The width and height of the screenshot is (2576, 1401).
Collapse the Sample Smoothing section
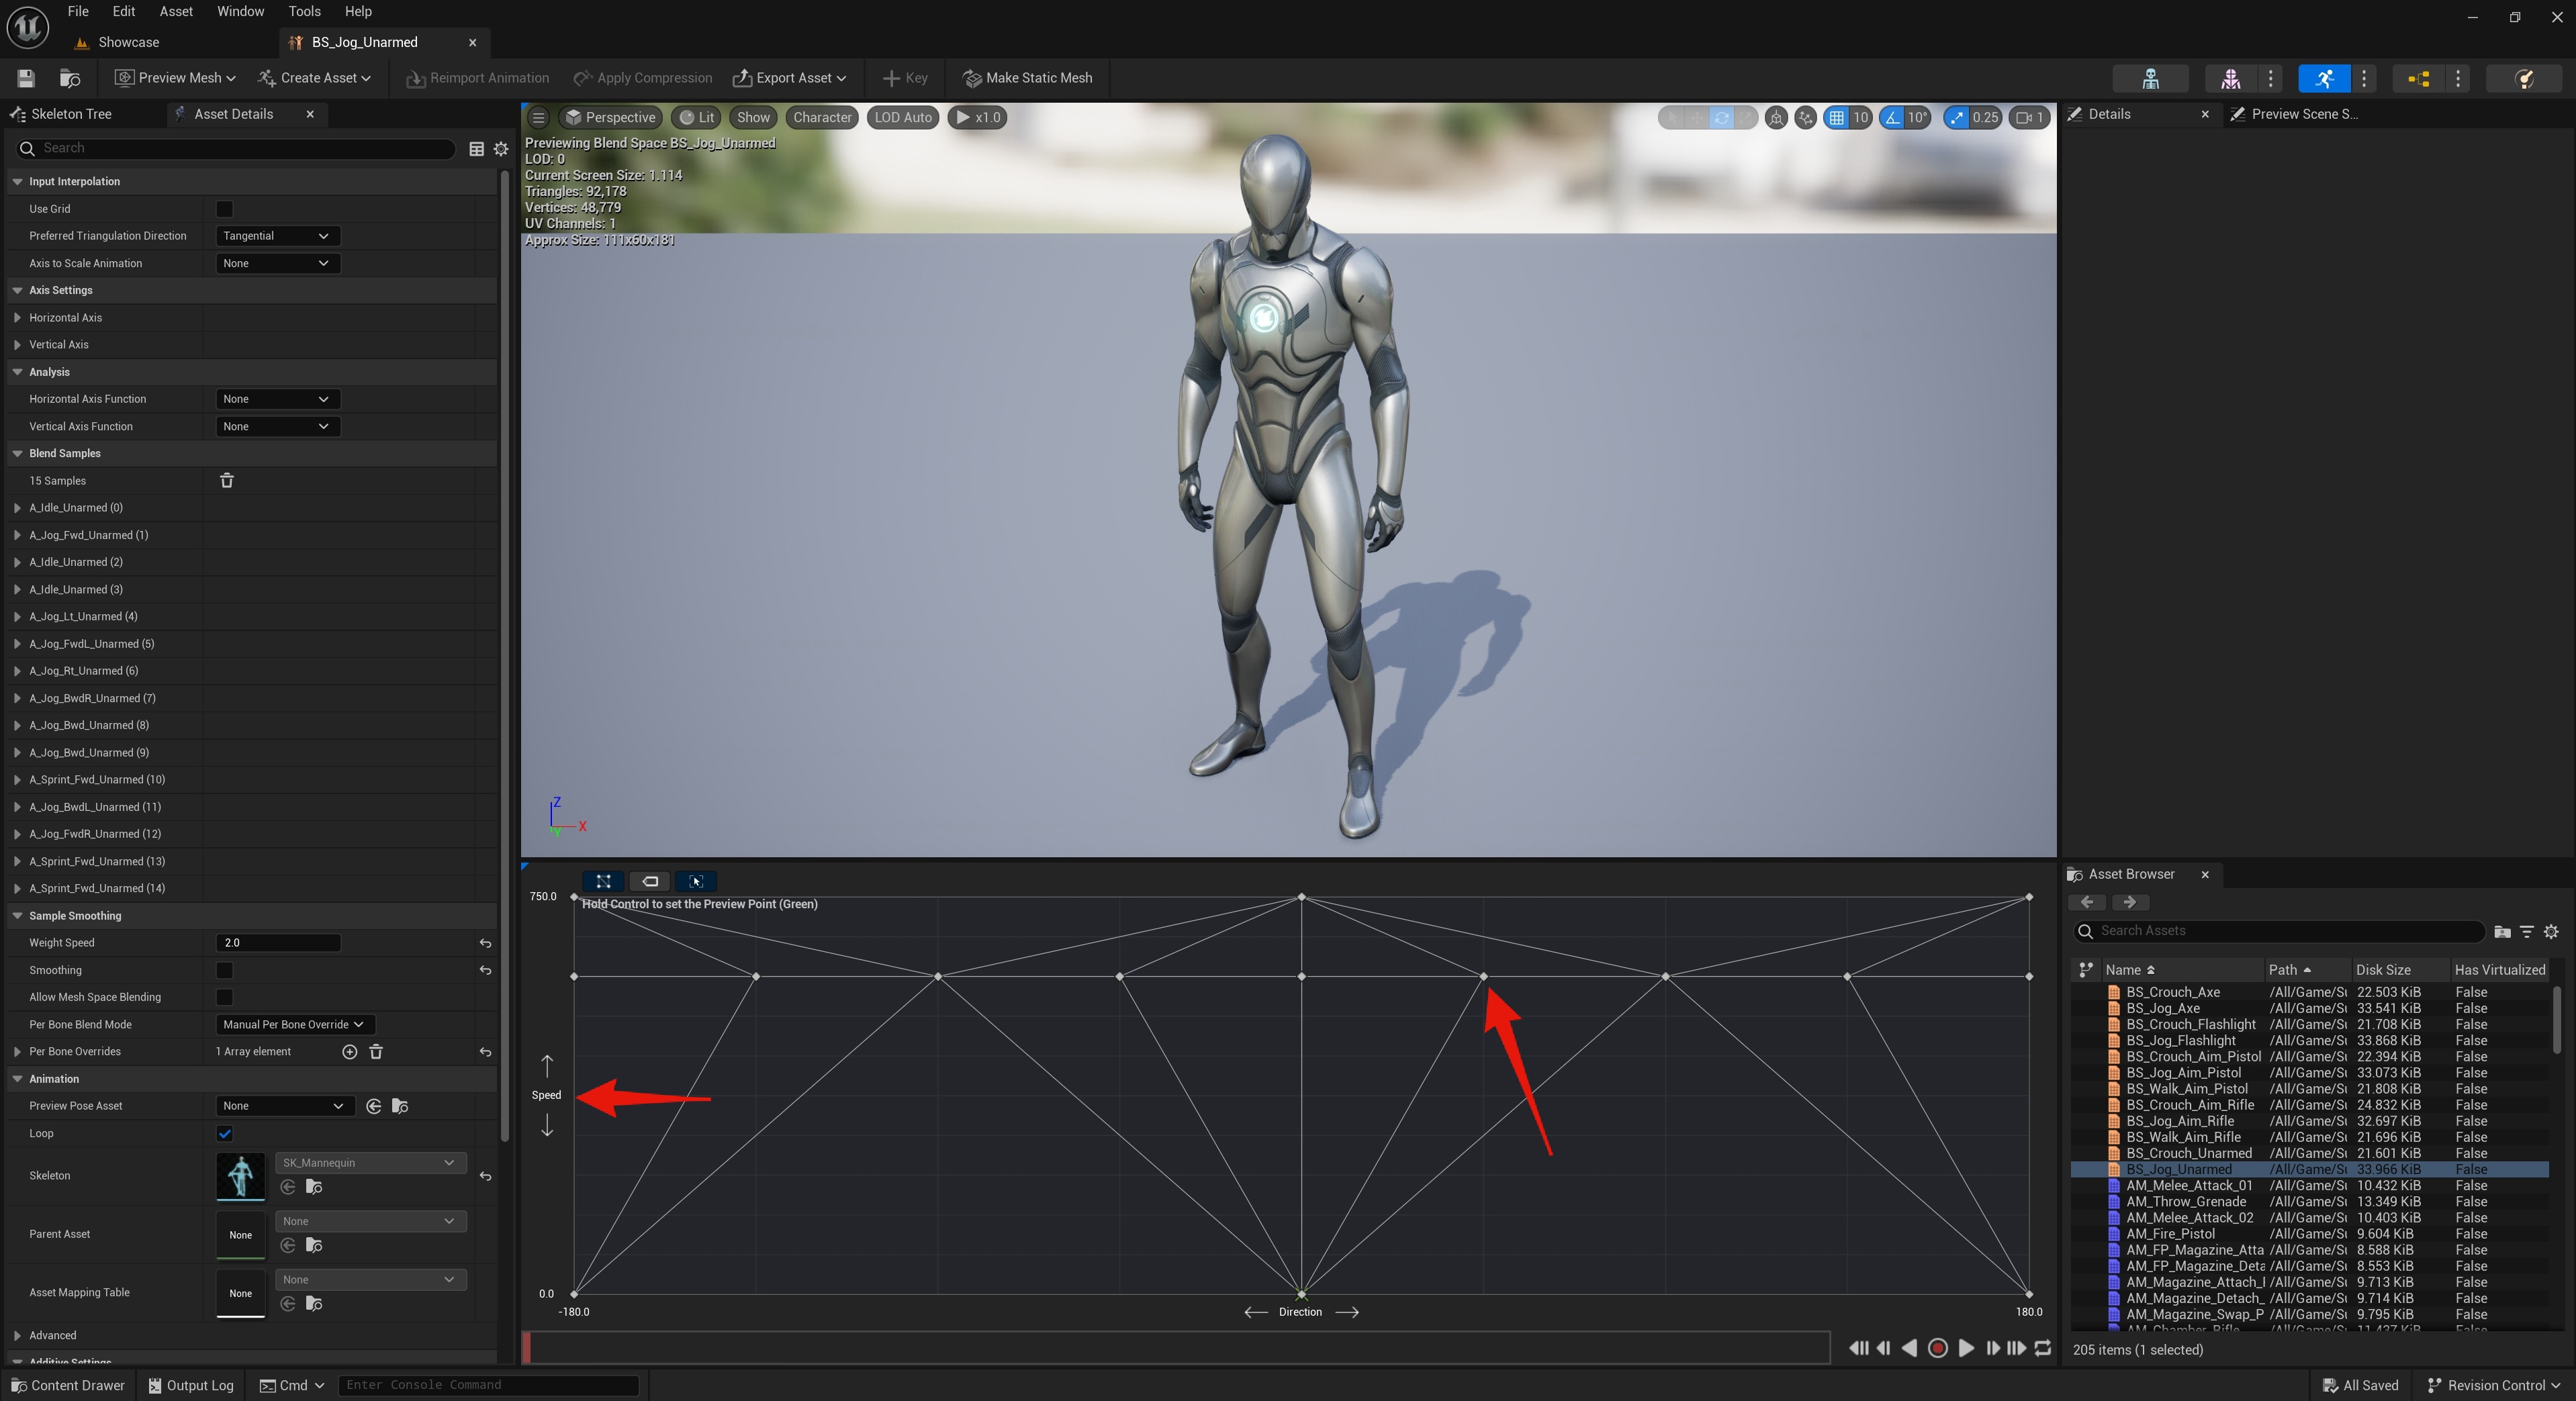17,915
